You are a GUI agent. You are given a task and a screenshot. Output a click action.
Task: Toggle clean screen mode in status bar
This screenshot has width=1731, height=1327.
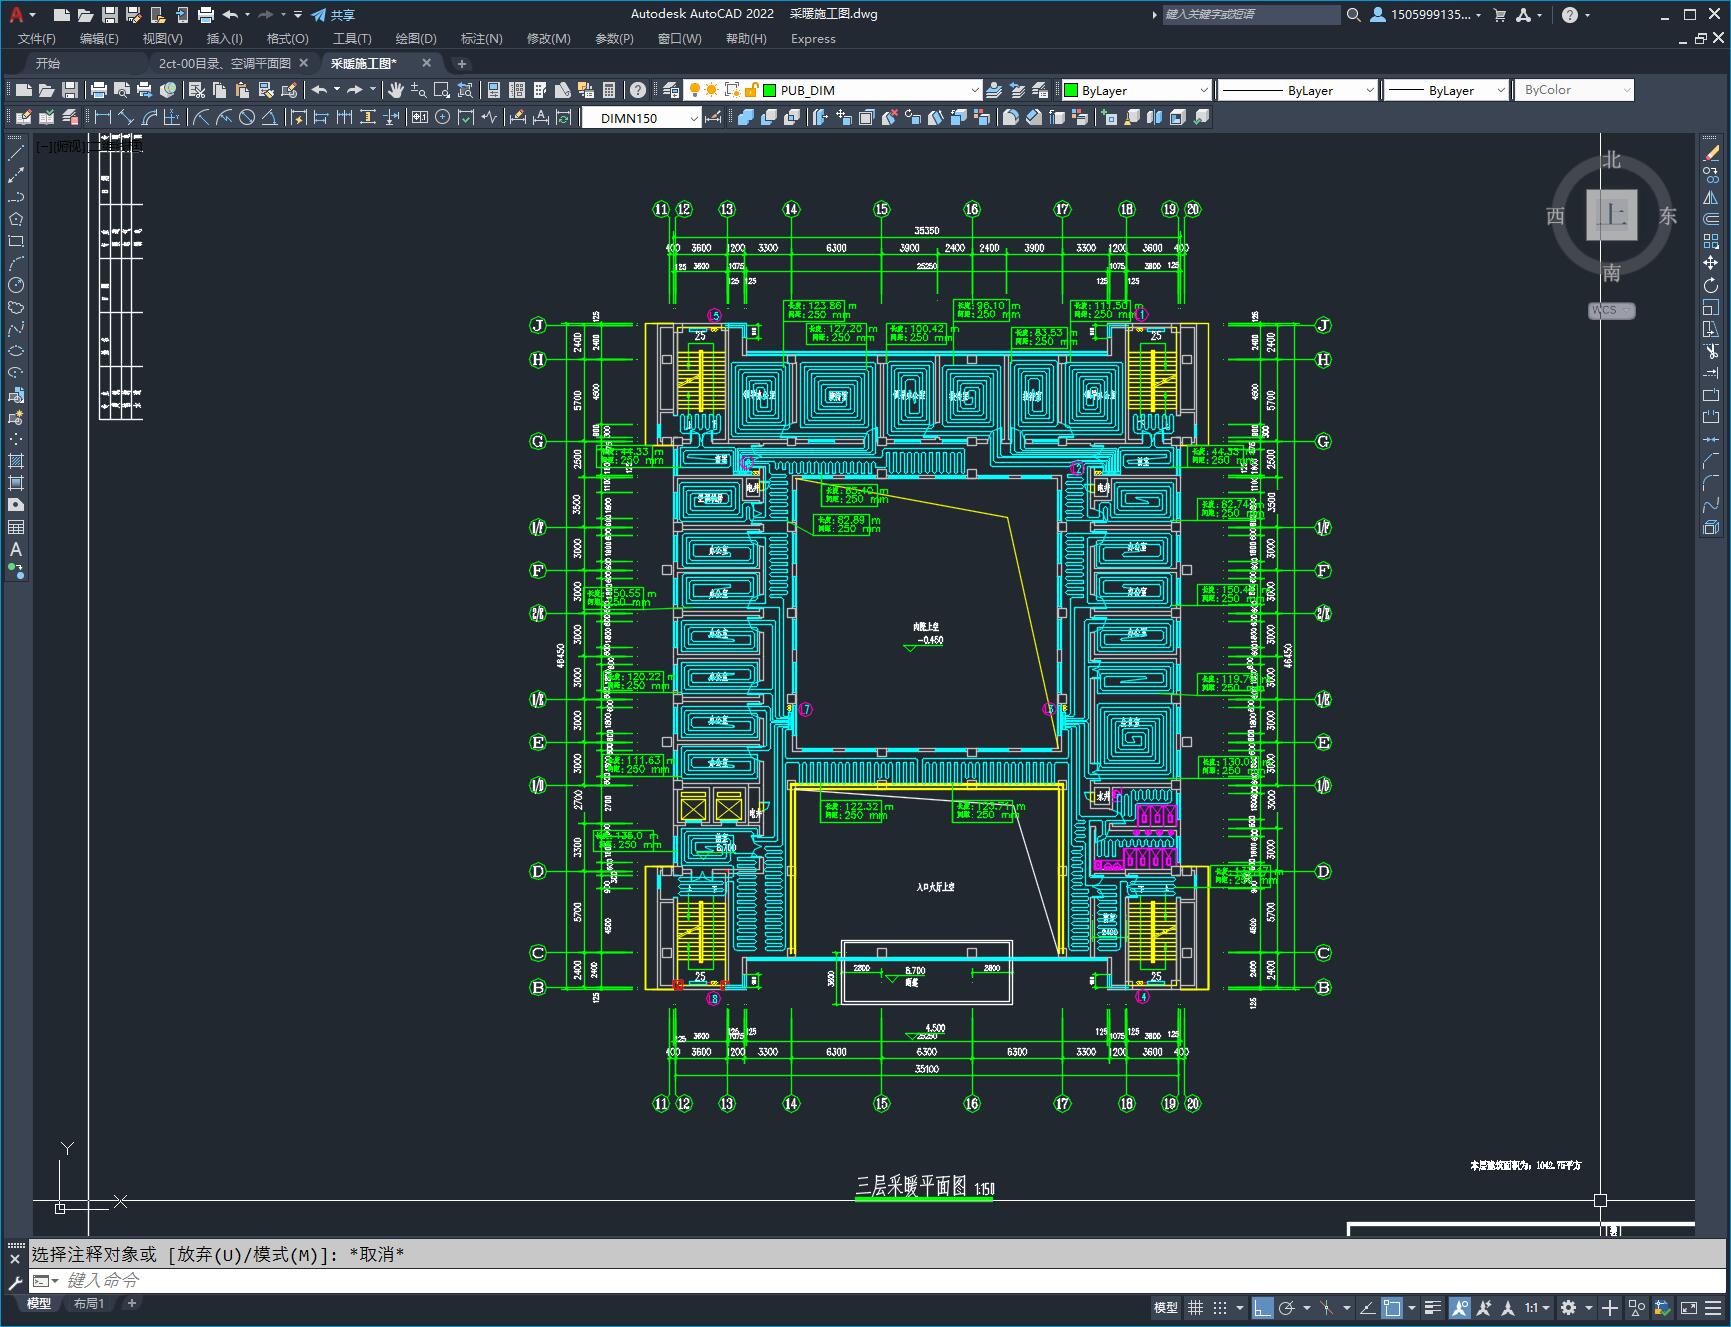1689,1308
